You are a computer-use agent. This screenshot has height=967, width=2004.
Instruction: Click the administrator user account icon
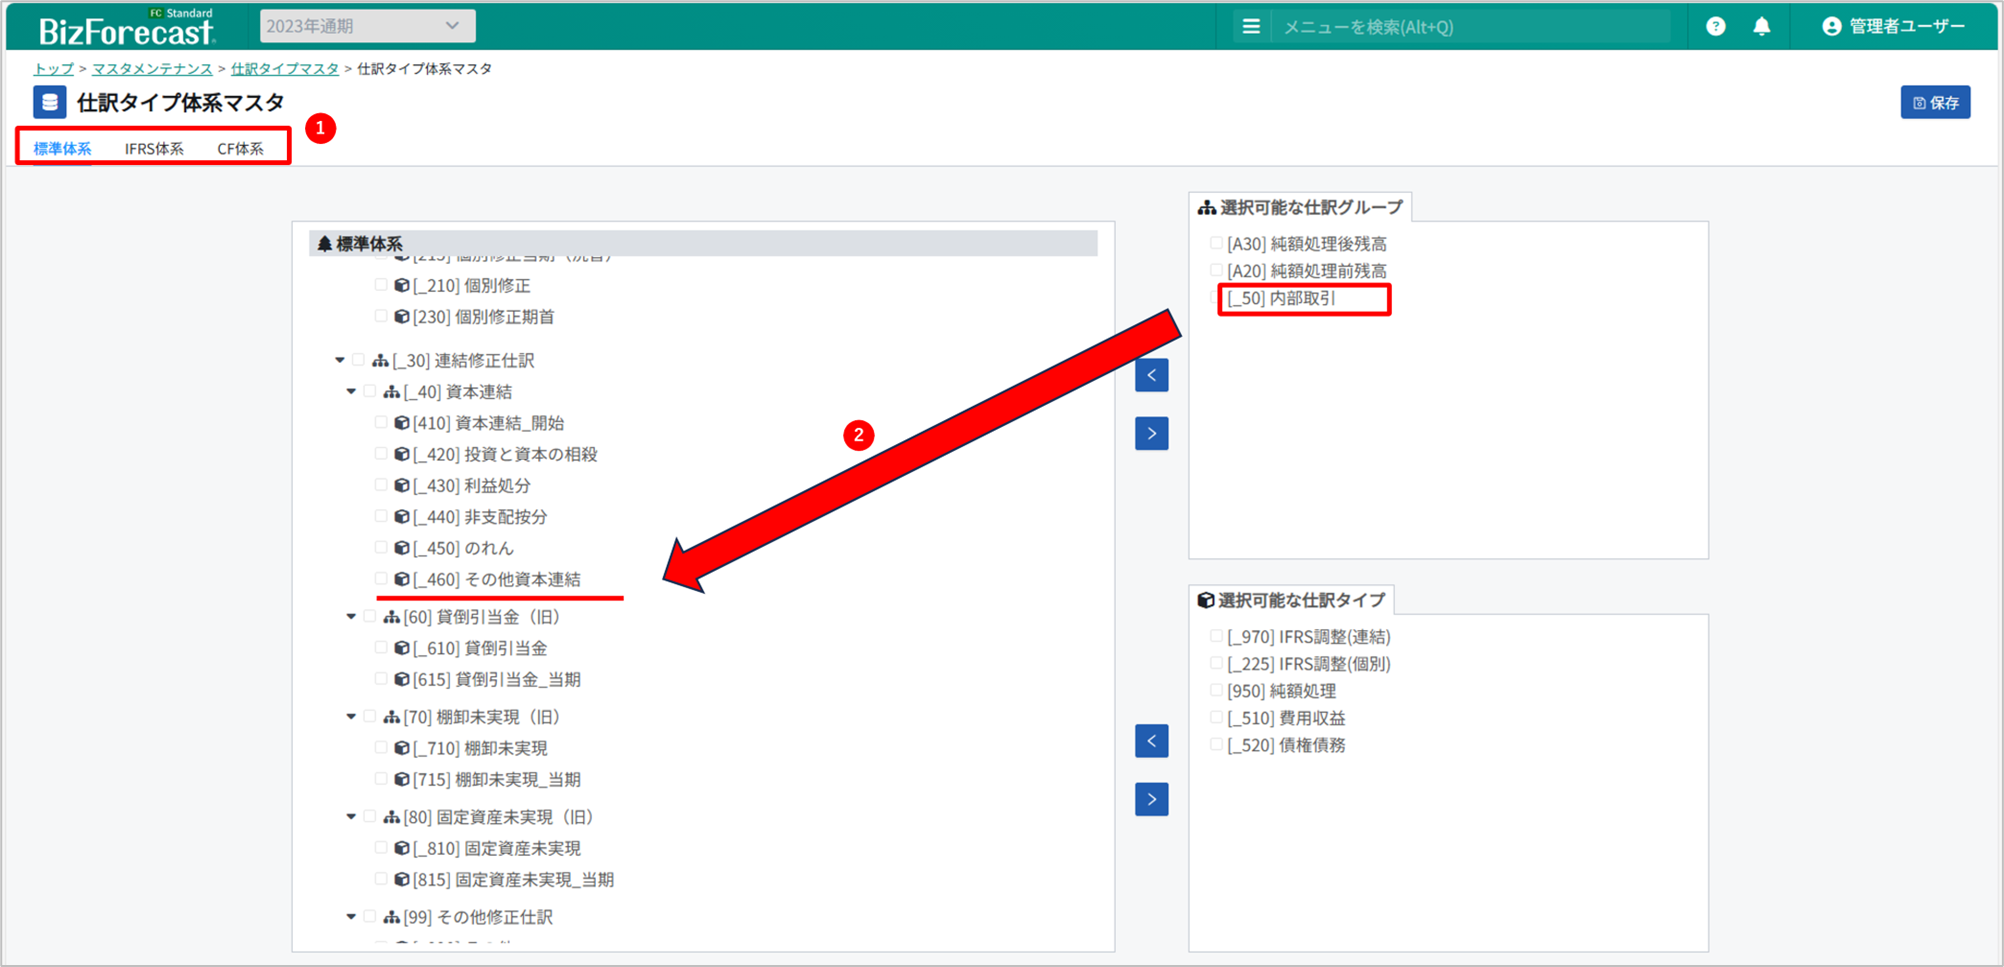point(1831,27)
